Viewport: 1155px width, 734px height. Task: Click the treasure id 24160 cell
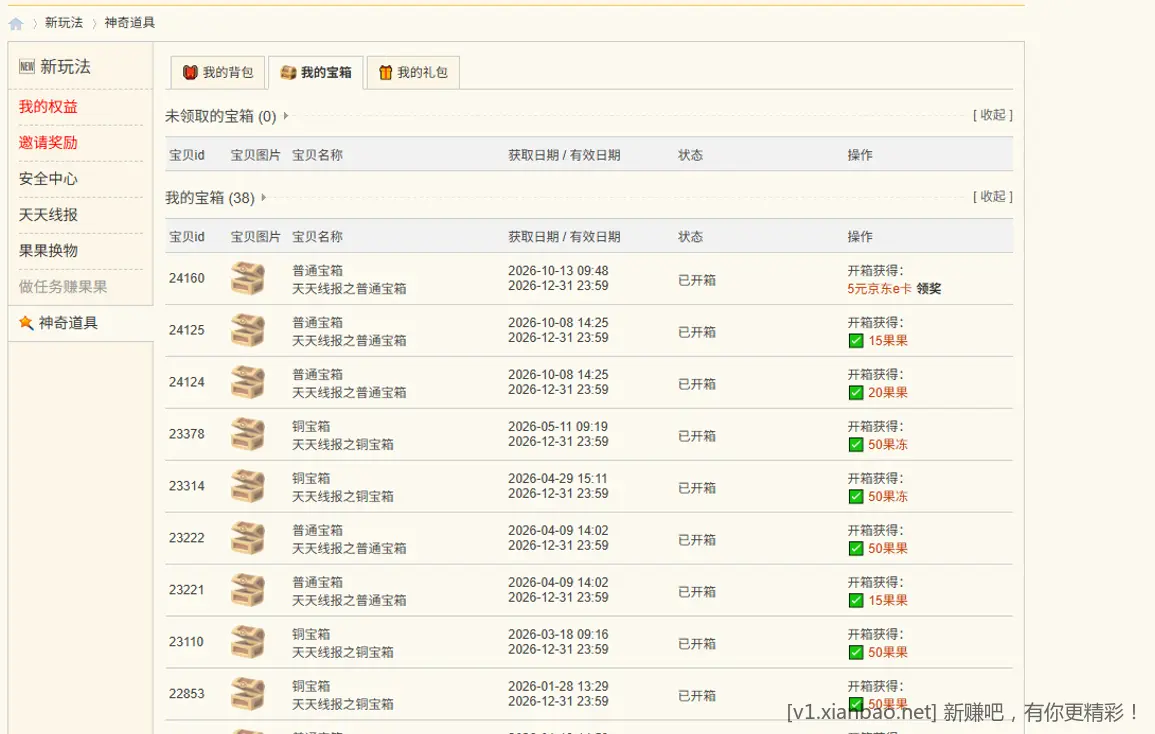tap(186, 279)
